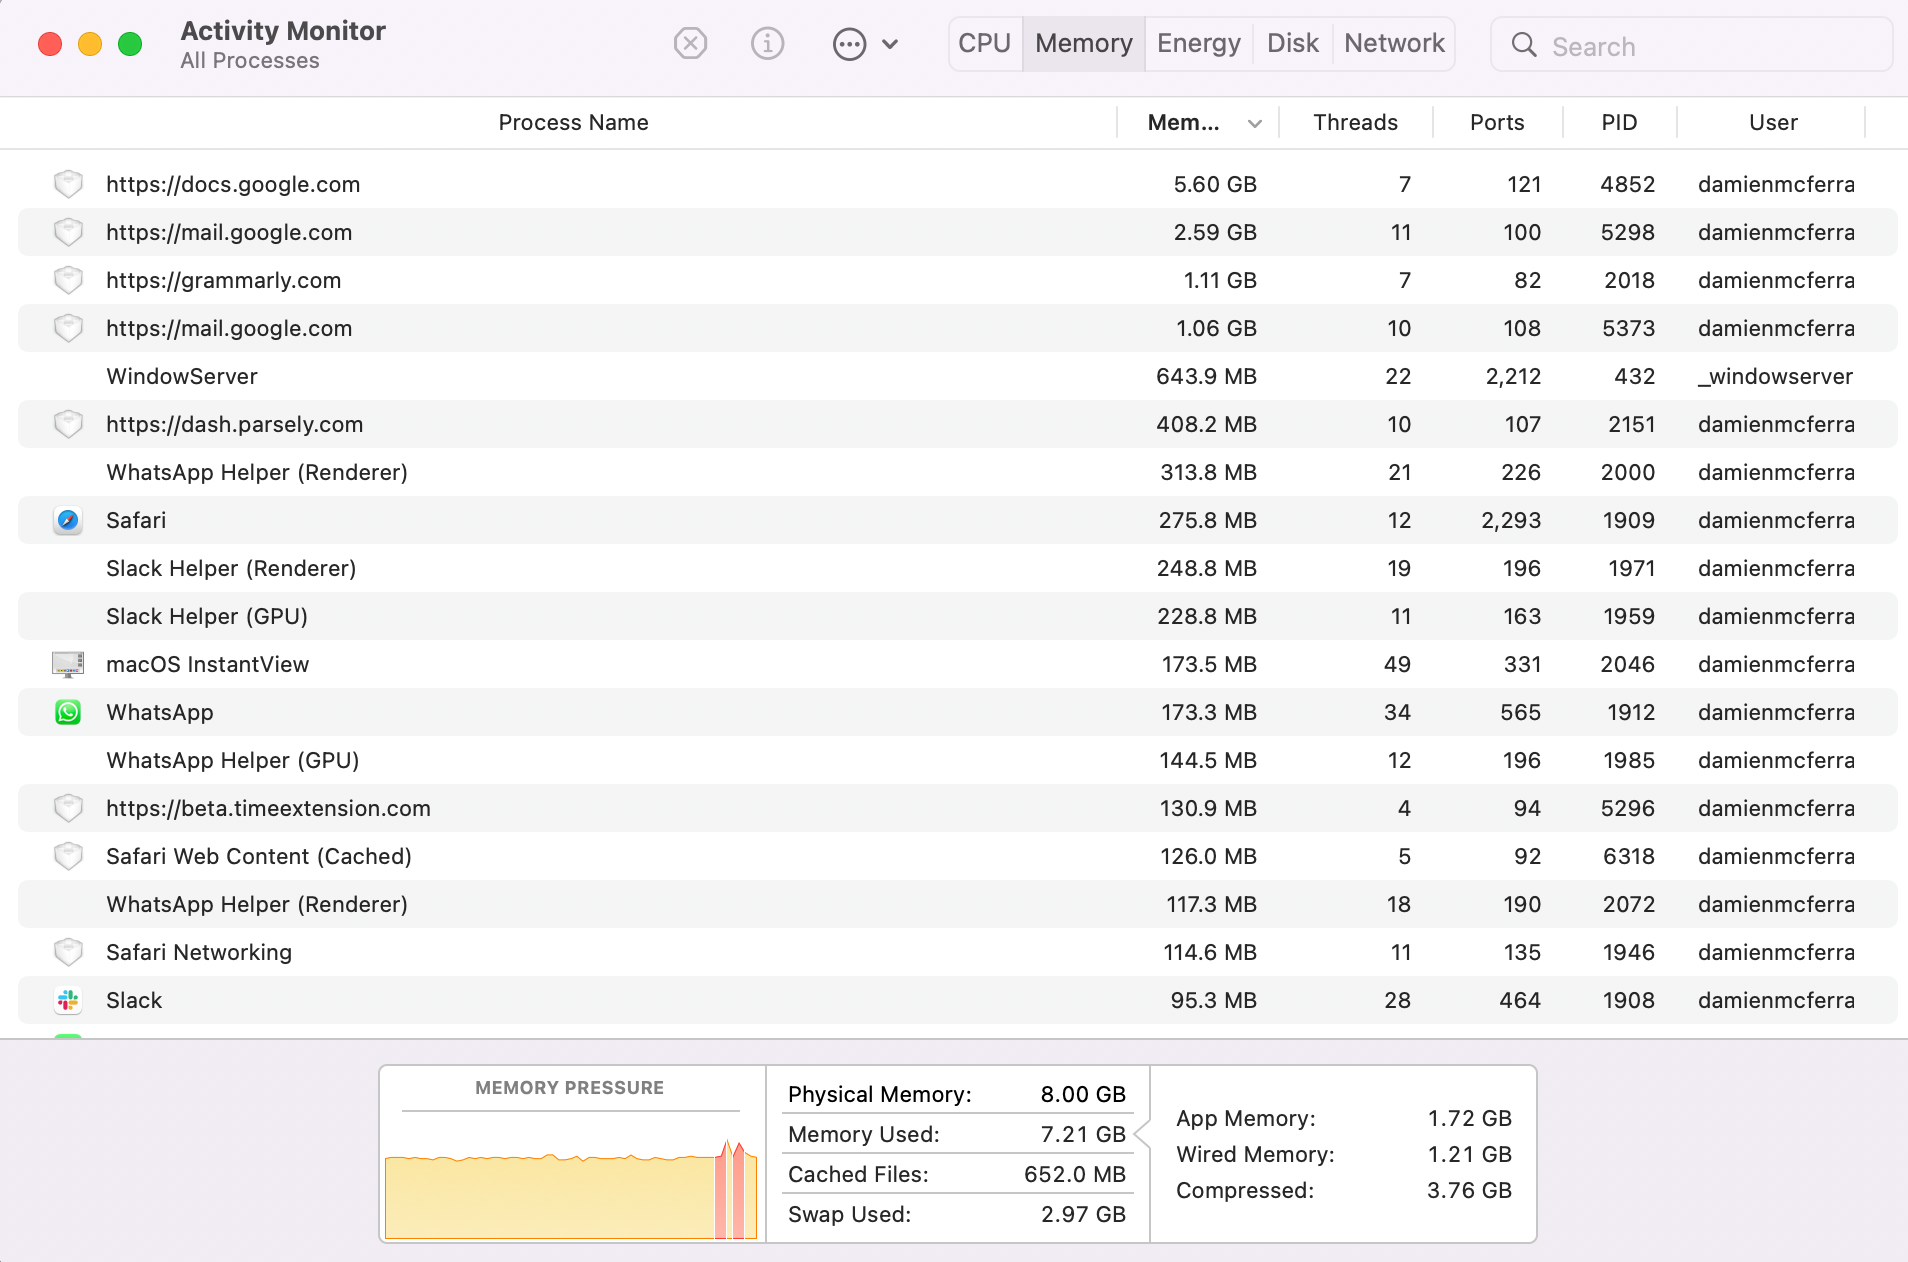1908x1262 pixels.
Task: Click the Safari compass icon
Action: pyautogui.click(x=68, y=520)
